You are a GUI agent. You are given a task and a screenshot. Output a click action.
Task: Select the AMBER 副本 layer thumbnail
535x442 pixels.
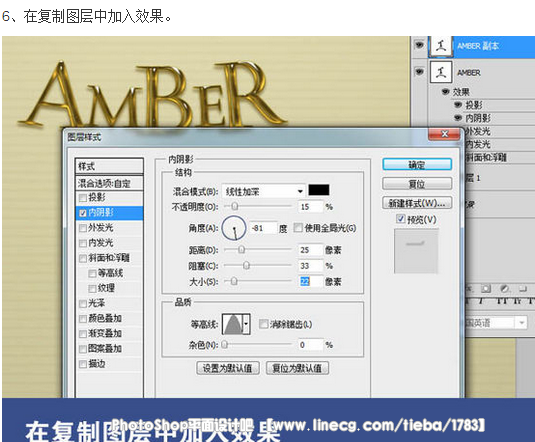pyautogui.click(x=441, y=46)
